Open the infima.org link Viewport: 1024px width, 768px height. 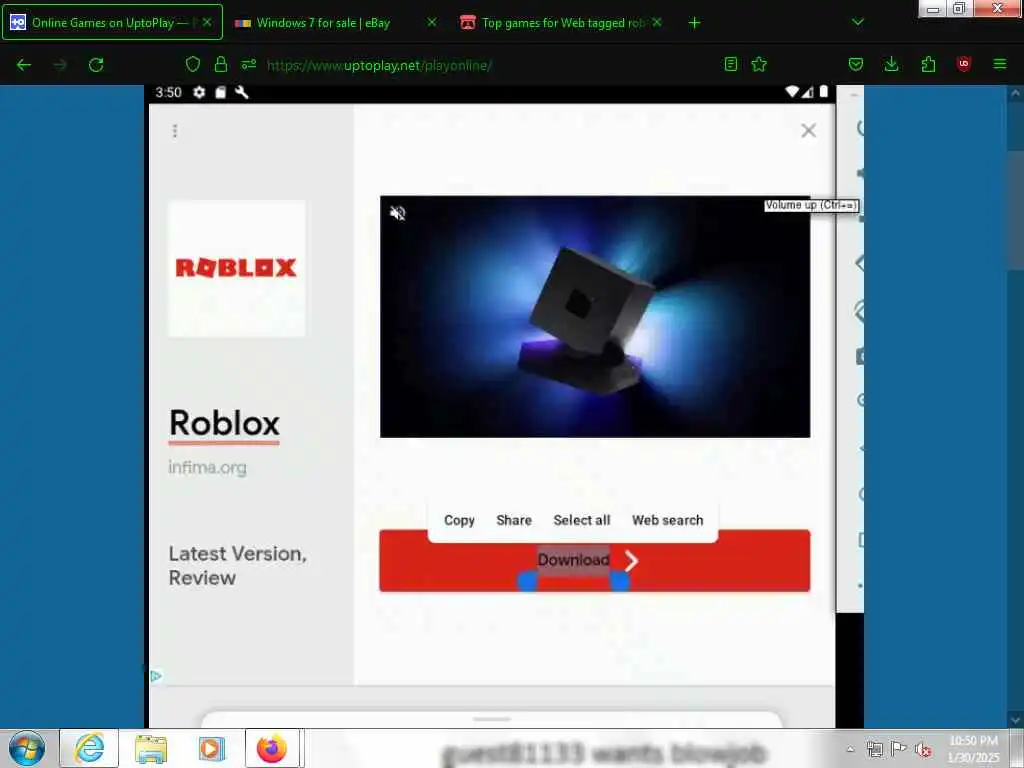pyautogui.click(x=208, y=468)
